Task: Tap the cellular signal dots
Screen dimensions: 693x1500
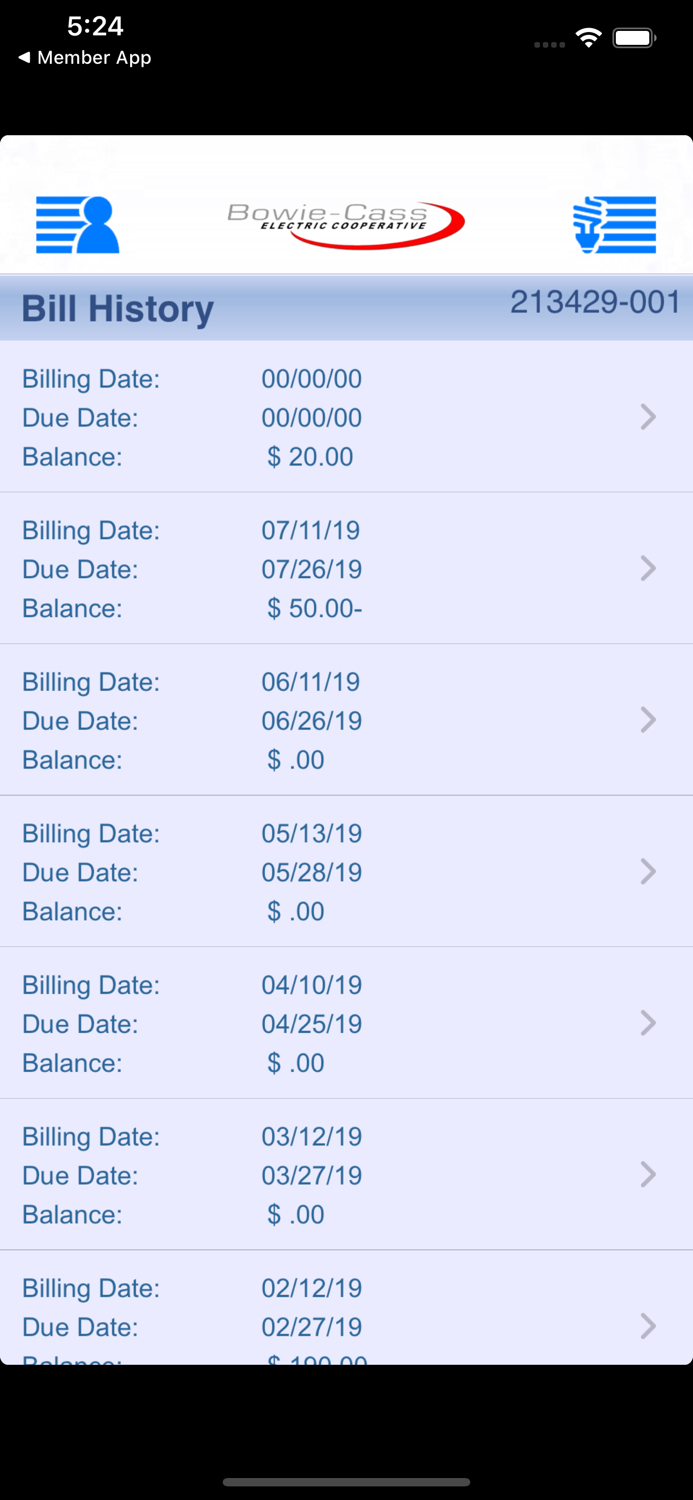Action: 549,44
